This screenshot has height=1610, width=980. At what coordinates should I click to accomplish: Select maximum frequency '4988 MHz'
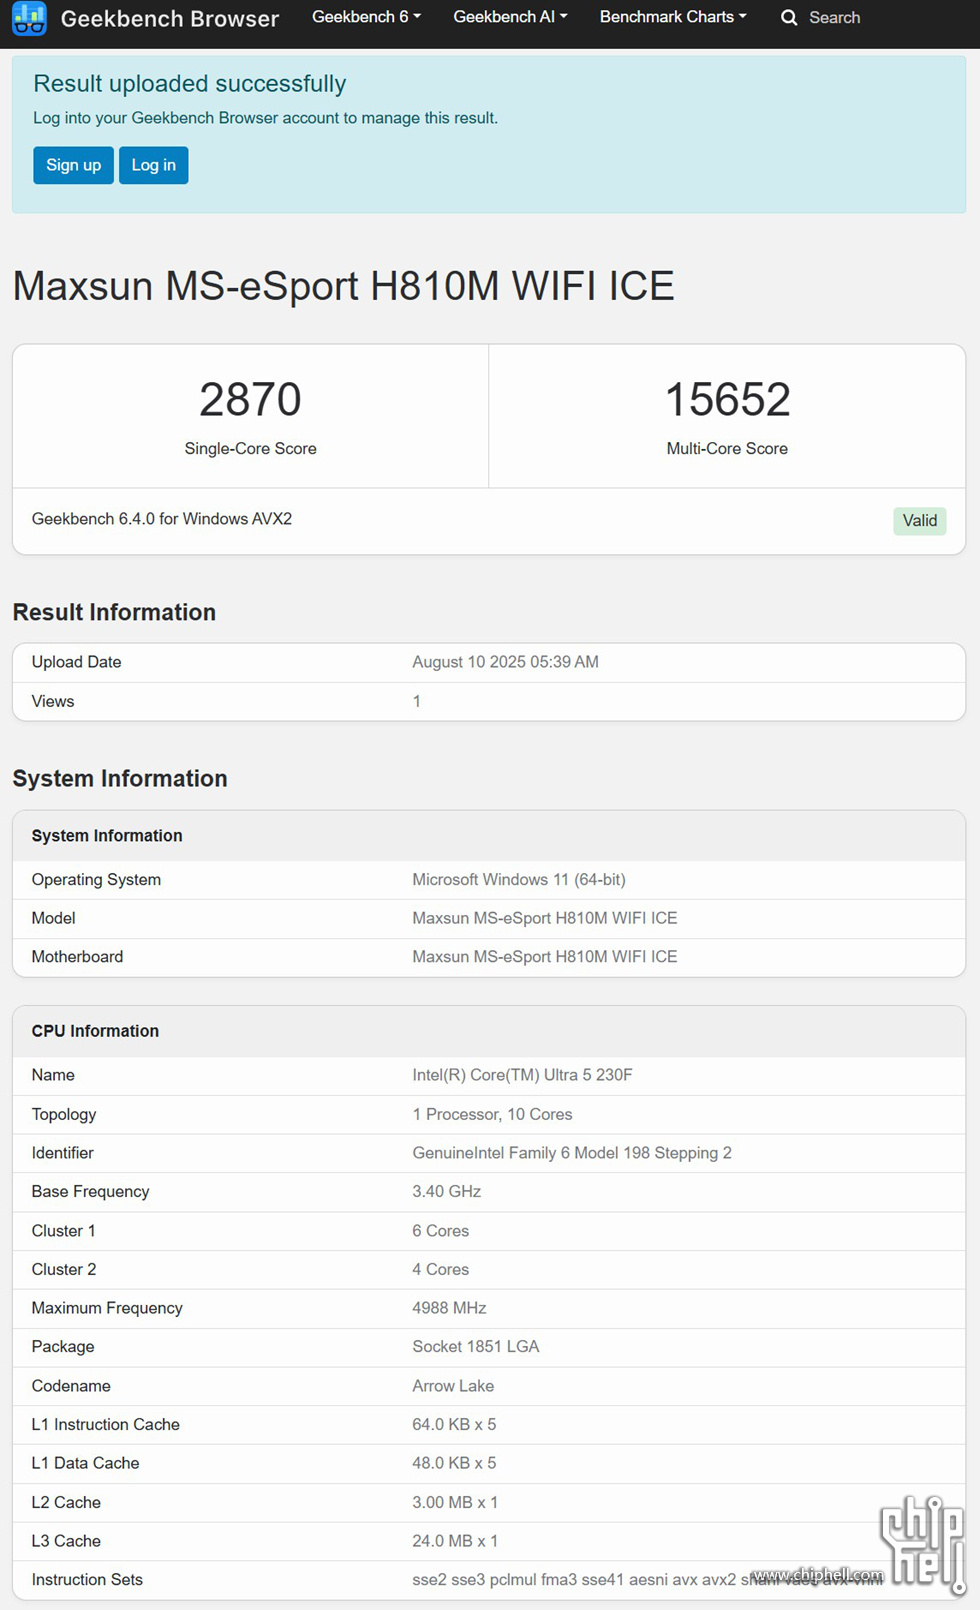449,1308
